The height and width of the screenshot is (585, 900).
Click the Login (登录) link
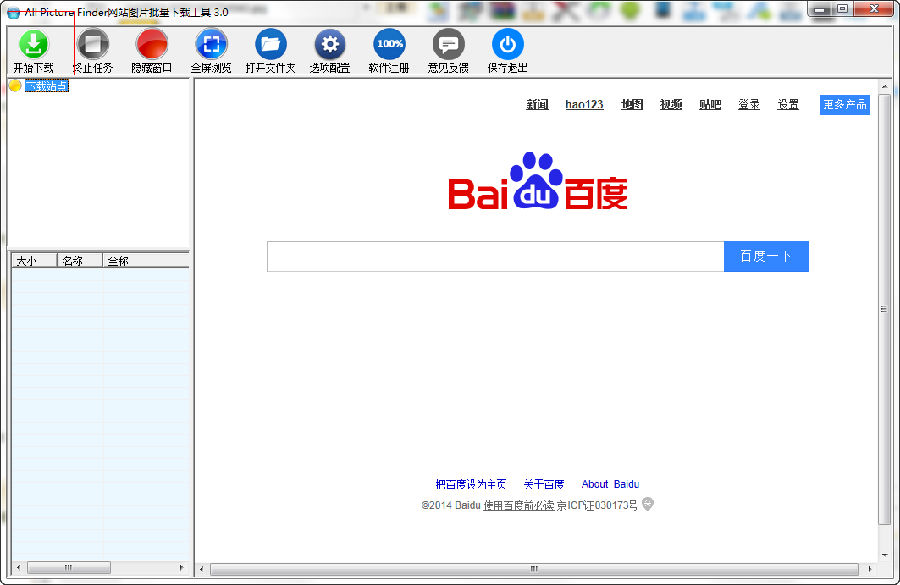click(749, 104)
